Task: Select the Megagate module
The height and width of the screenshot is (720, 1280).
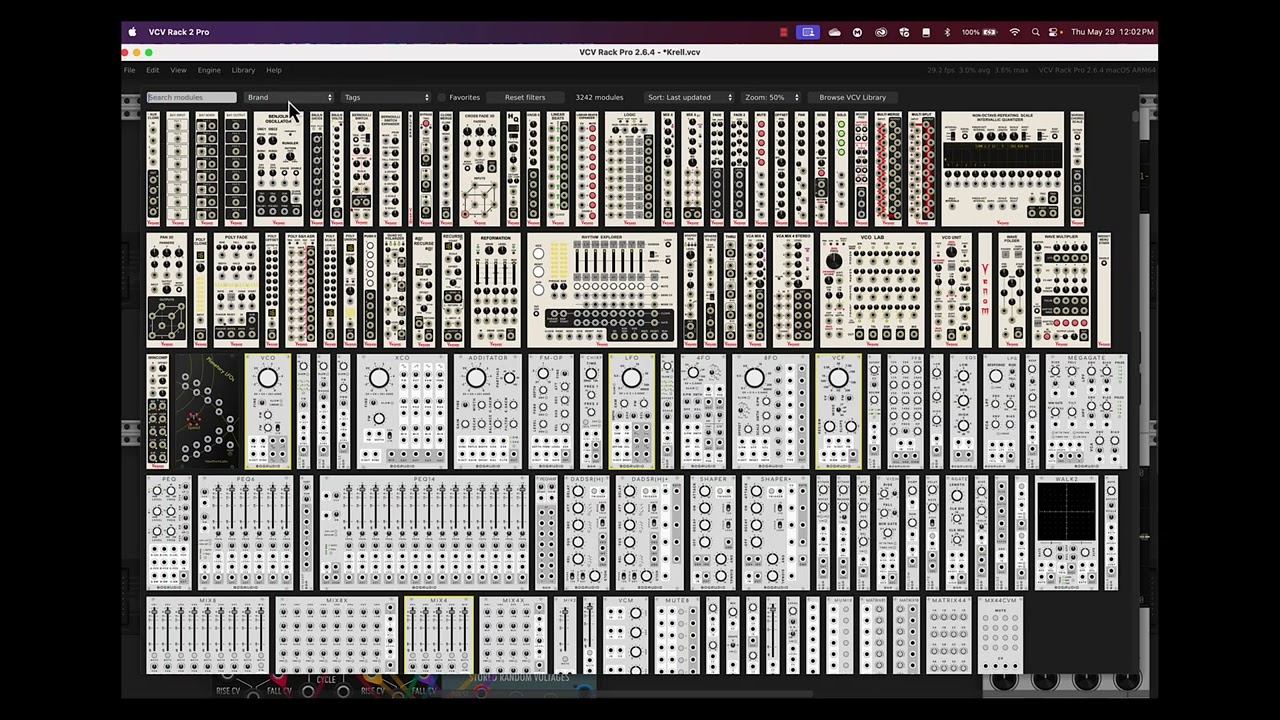Action: point(1086,411)
